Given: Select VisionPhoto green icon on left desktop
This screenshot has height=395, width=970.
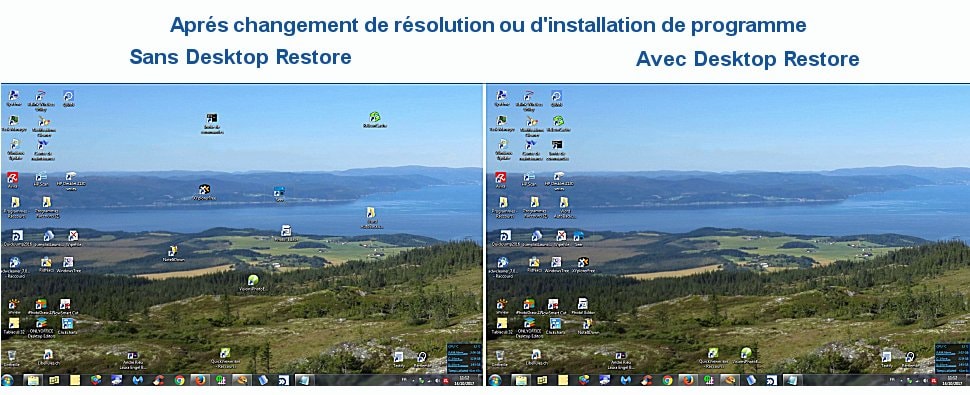Looking at the screenshot, I should [x=252, y=283].
